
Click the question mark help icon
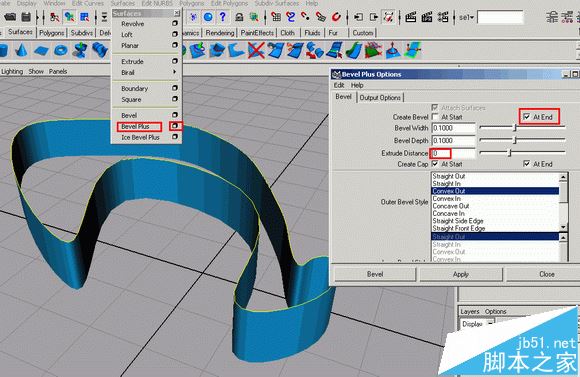point(222,17)
